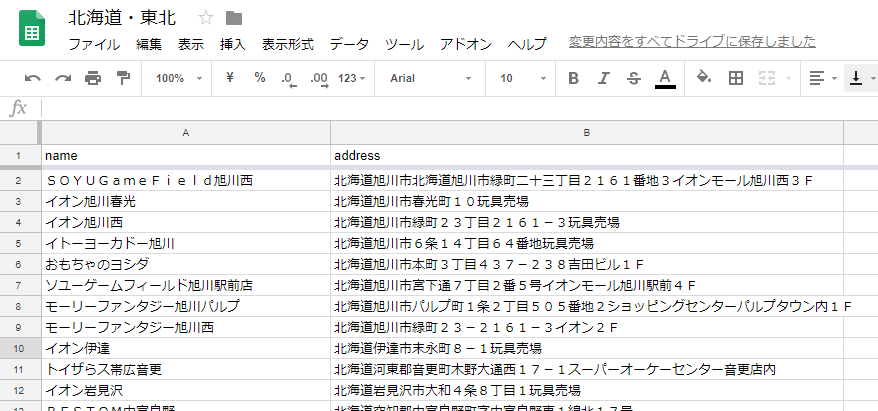Select cell ソユーゲームフィールド旭川駅前店

pos(186,286)
